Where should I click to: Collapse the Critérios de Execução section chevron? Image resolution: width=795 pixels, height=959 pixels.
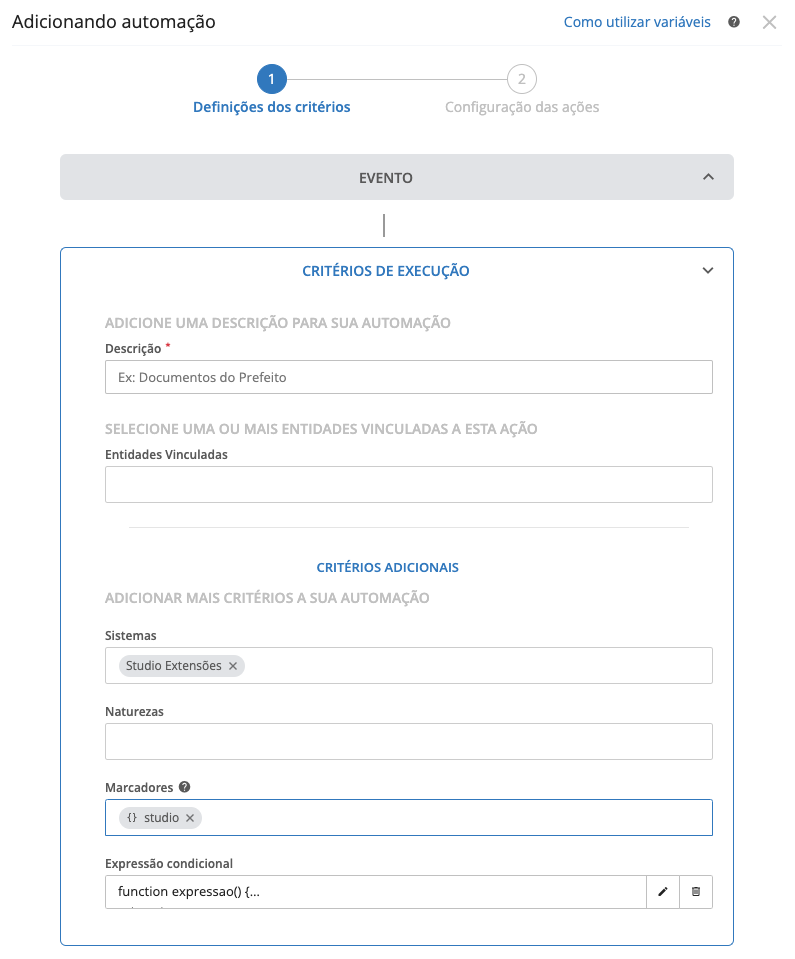coord(708,271)
